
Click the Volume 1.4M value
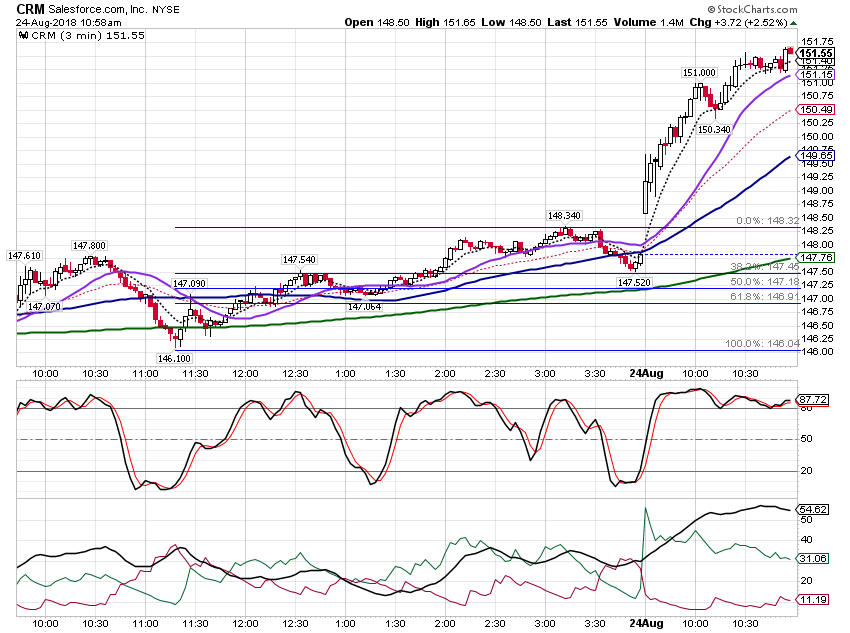(x=648, y=22)
